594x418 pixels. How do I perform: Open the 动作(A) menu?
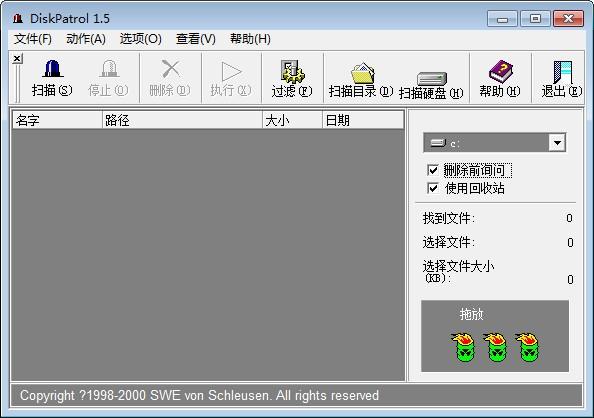pos(86,39)
